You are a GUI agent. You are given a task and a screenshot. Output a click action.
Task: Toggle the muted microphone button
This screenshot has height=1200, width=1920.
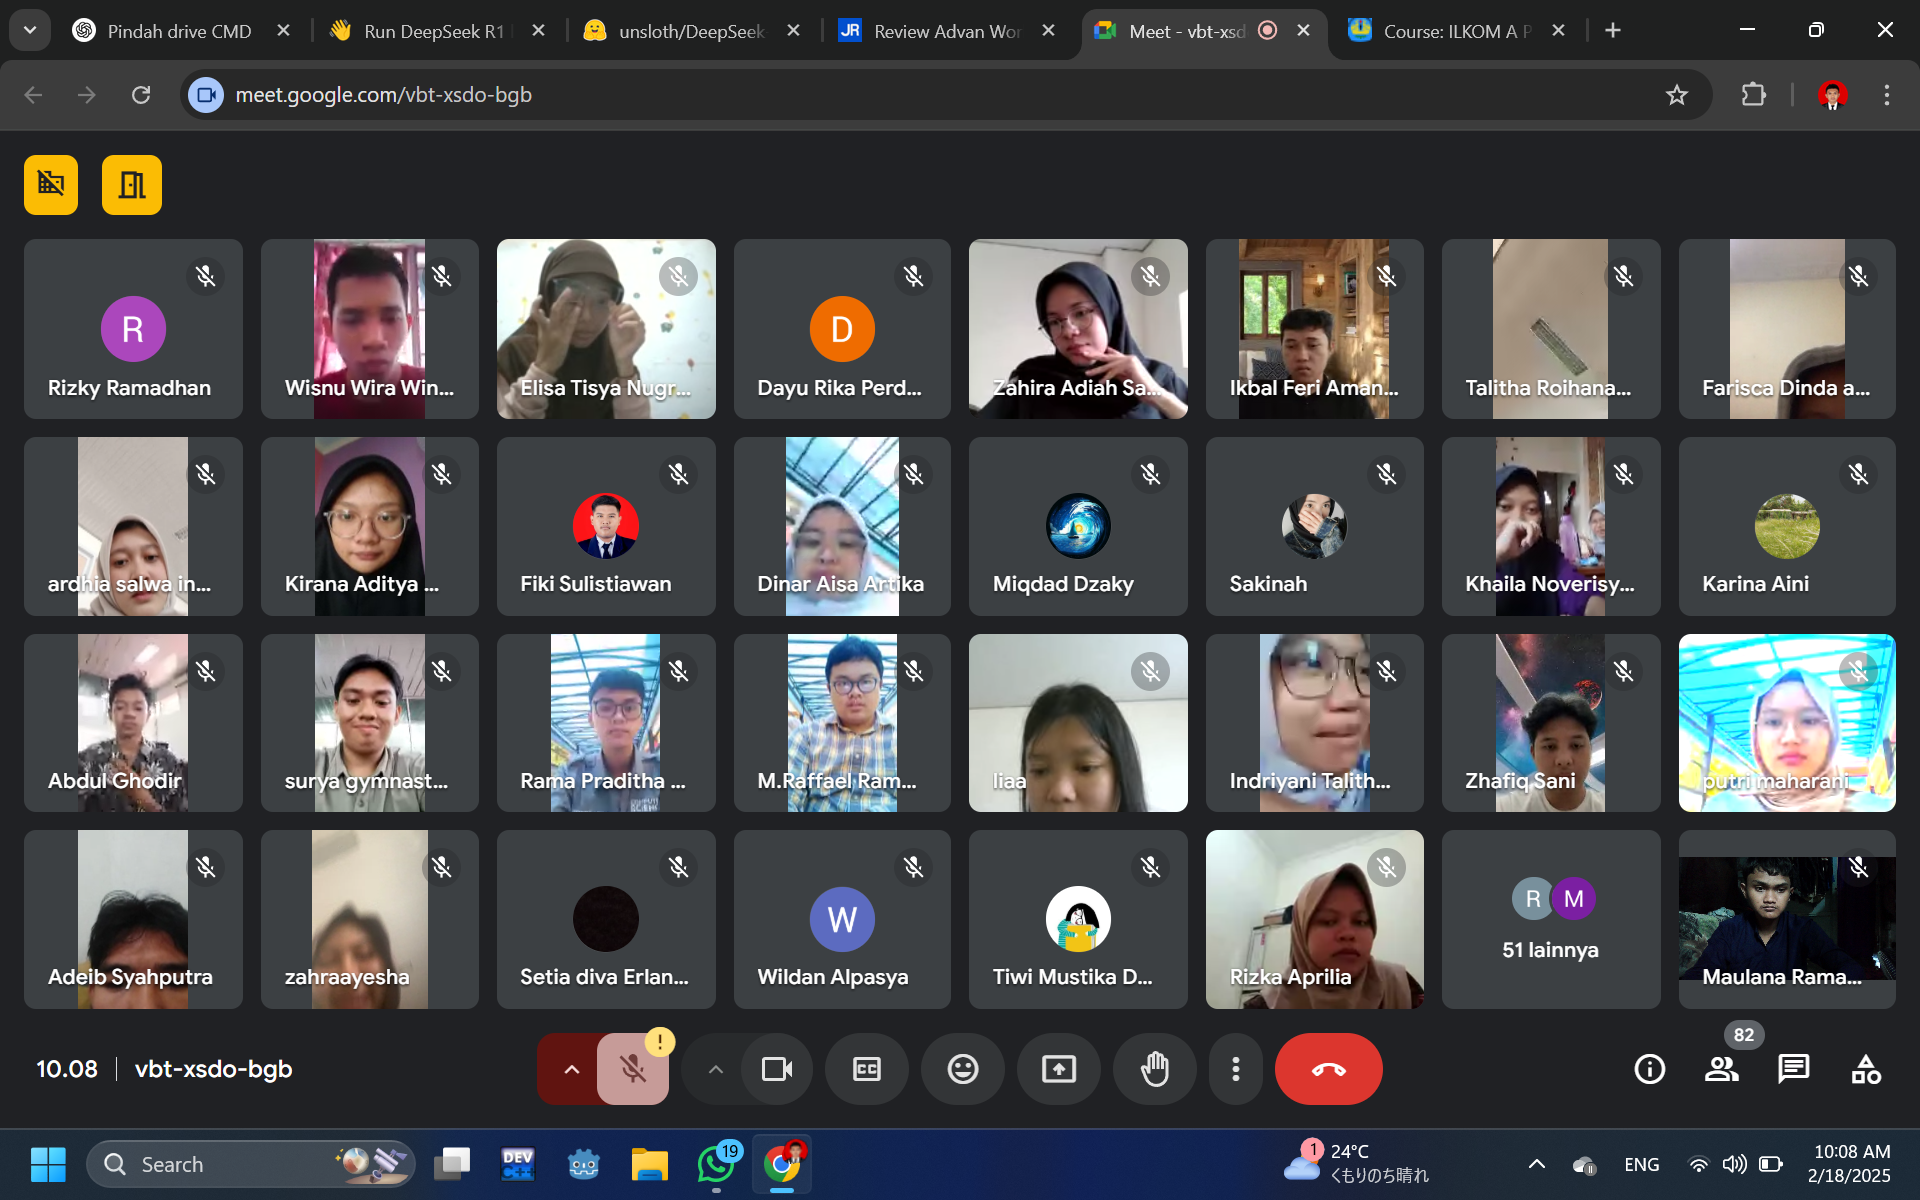(x=632, y=1069)
